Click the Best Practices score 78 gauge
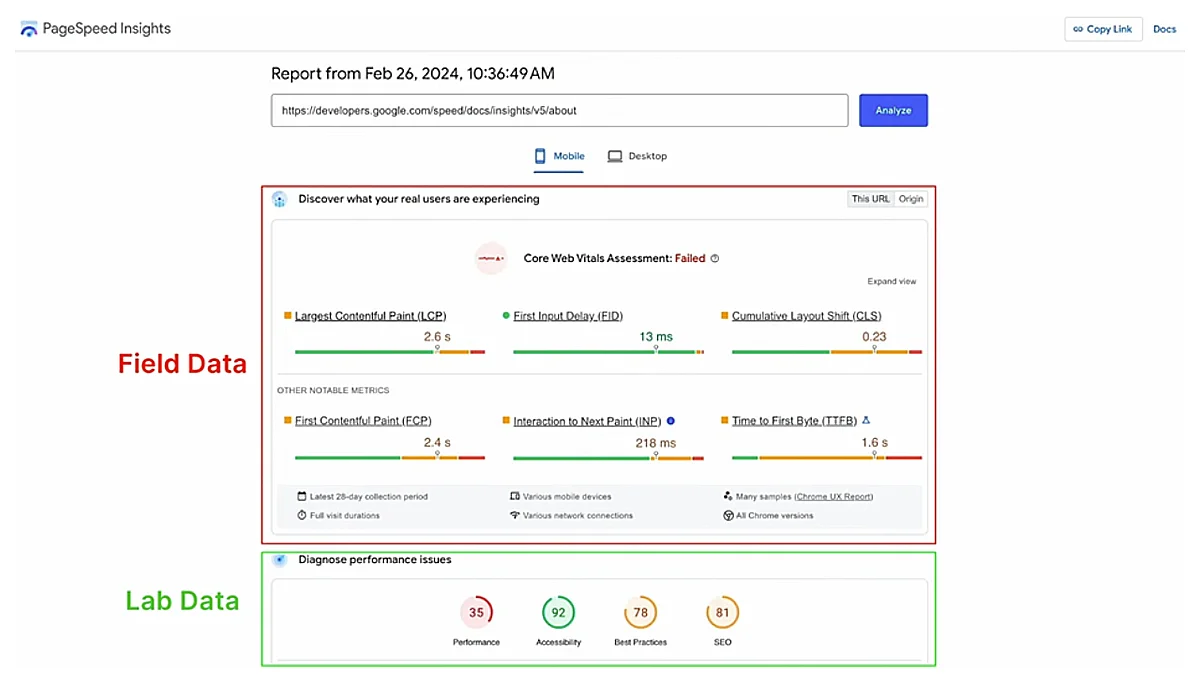The width and height of the screenshot is (1200, 698). (640, 612)
